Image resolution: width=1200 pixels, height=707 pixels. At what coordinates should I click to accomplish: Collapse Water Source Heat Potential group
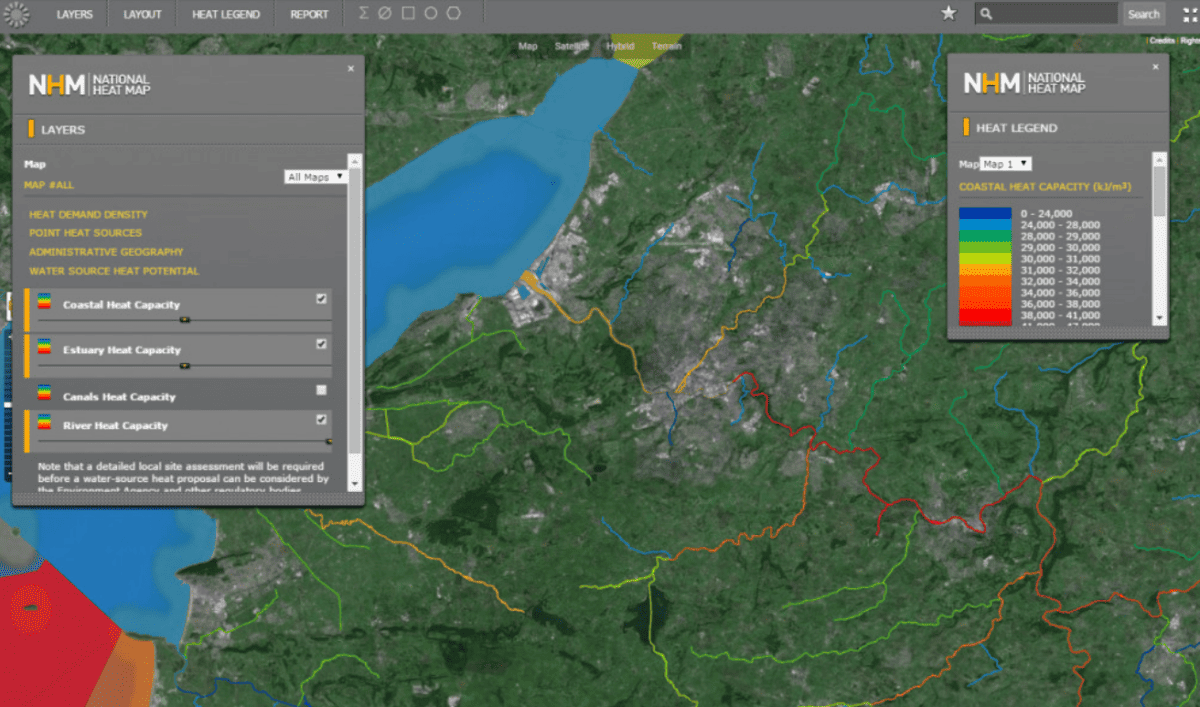[114, 271]
